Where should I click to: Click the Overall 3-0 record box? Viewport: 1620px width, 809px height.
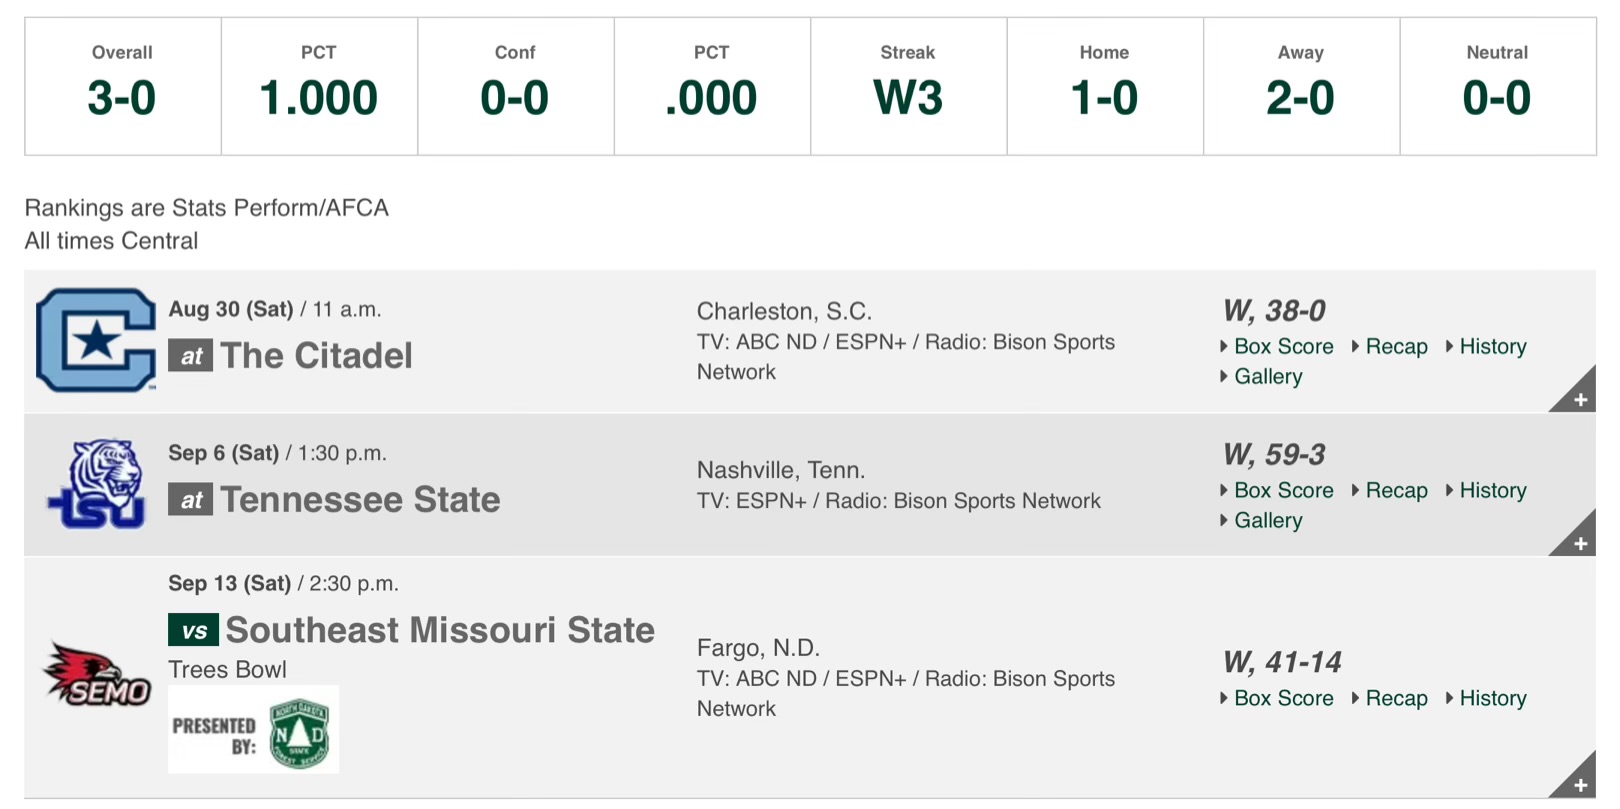[x=122, y=86]
